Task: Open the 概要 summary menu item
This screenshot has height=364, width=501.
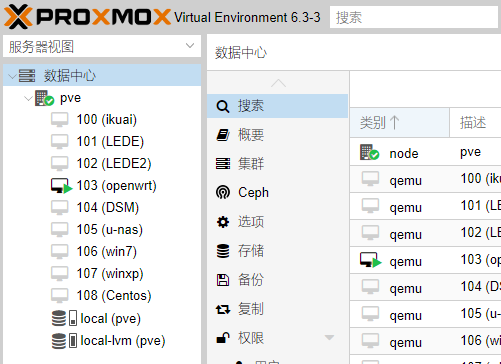Action: coord(277,135)
